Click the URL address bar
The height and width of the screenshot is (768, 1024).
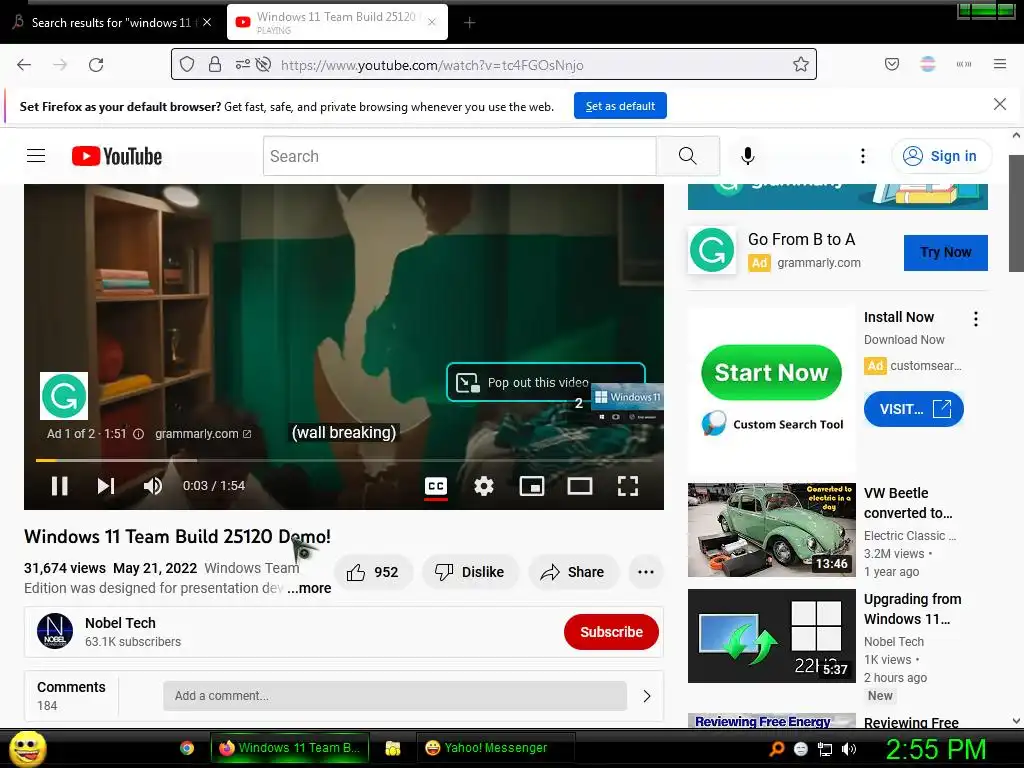tap(494, 65)
